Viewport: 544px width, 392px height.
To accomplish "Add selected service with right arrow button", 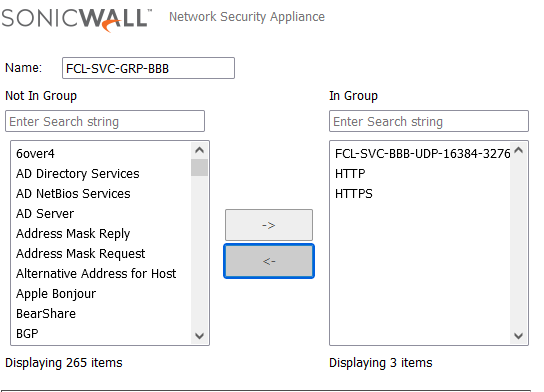I will pyautogui.click(x=269, y=225).
